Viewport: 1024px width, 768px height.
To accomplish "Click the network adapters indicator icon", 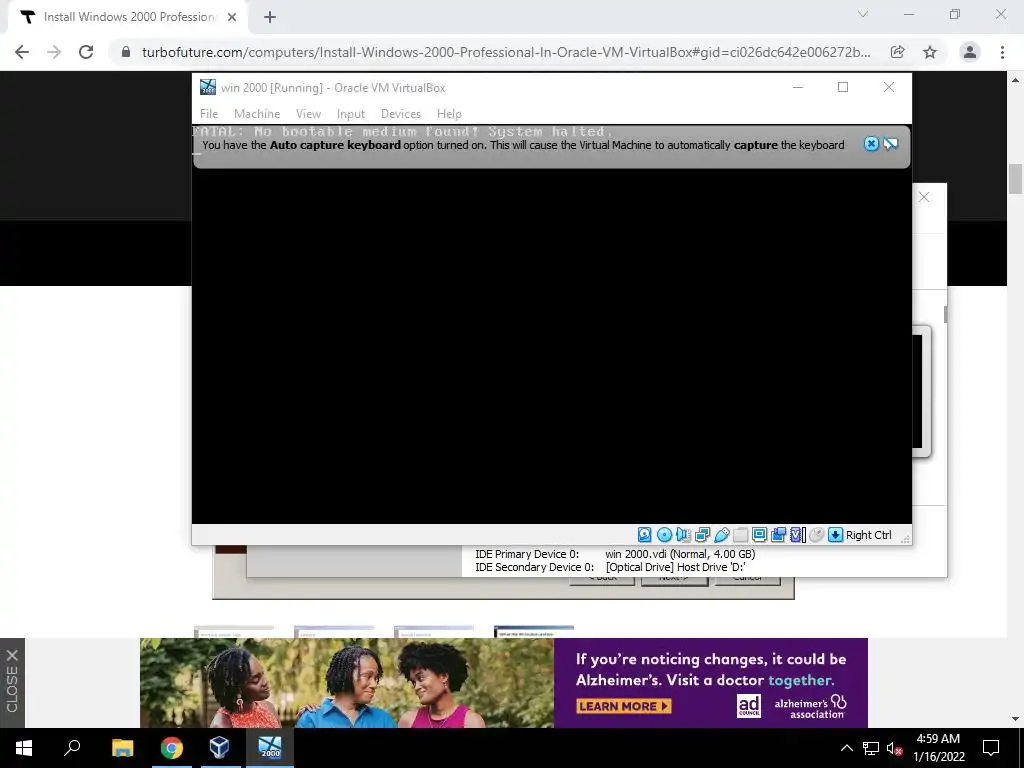I will click(x=702, y=535).
